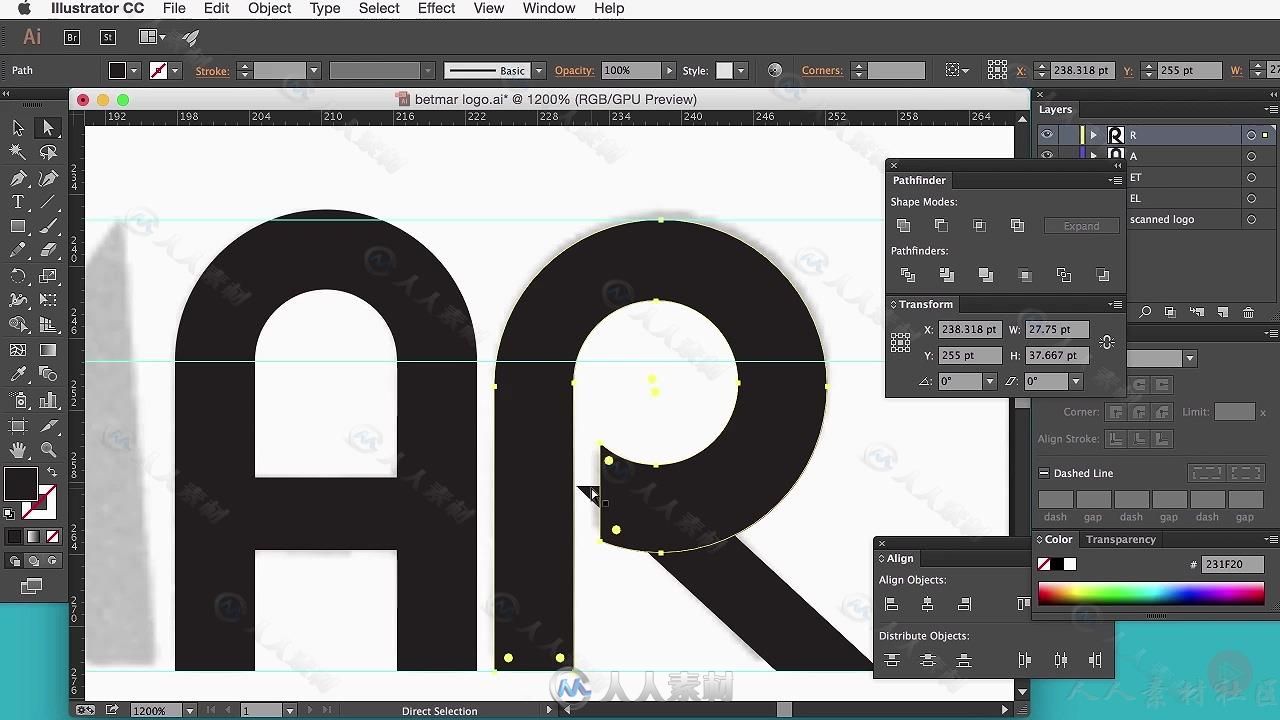
Task: Open the stroke weight dropdown
Action: 313,71
